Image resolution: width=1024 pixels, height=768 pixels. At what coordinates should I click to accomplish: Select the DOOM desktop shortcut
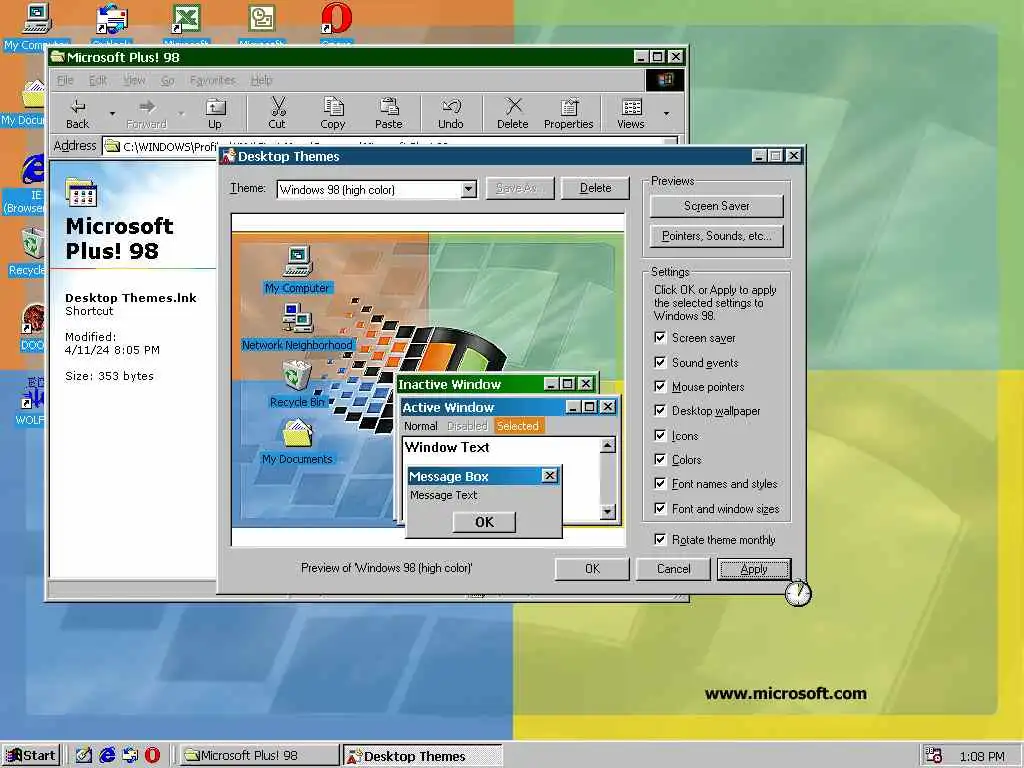click(33, 320)
